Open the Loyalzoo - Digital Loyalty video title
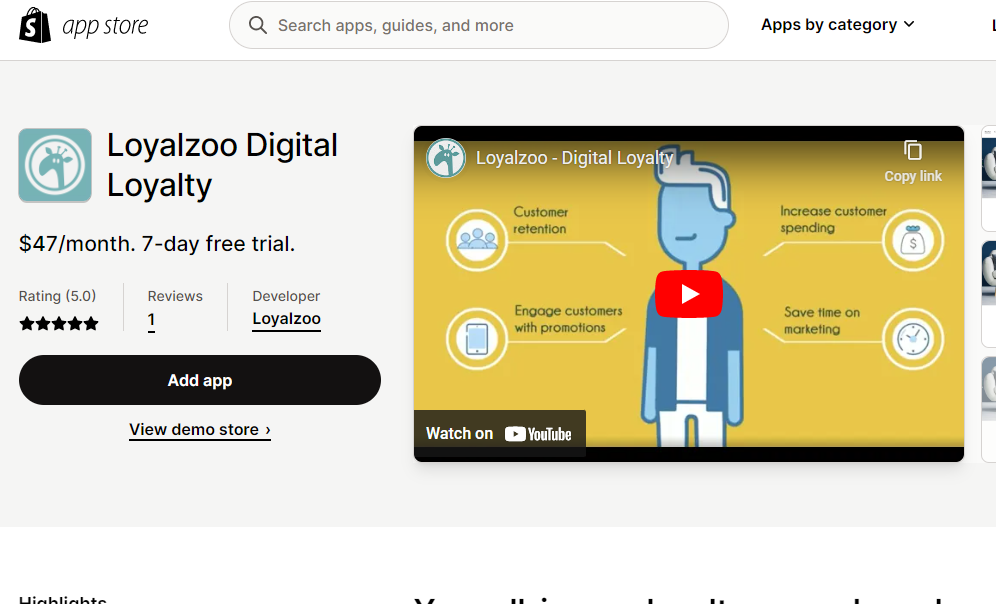Screen dimensions: 996x604 pyautogui.click(x=574, y=158)
